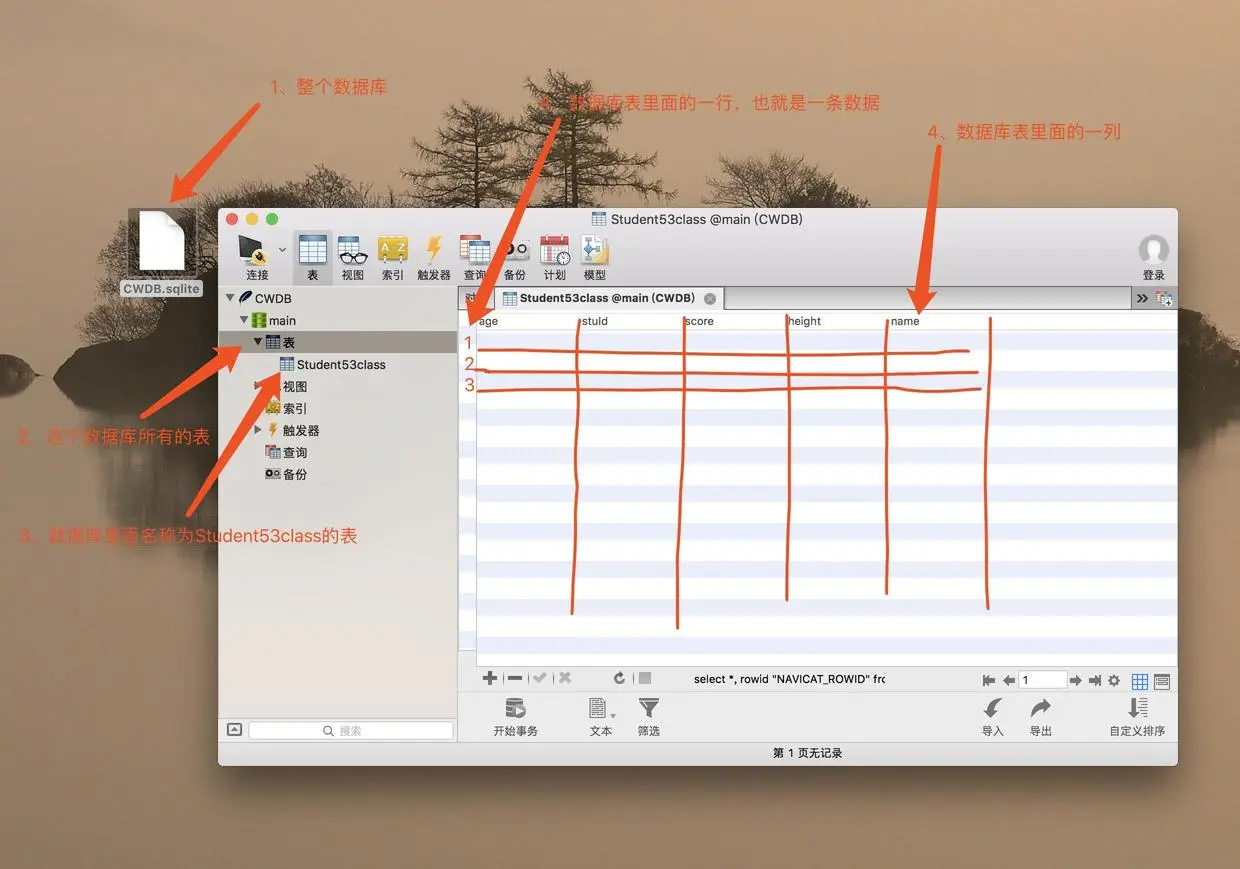Close the Student53class tab

coord(710,298)
